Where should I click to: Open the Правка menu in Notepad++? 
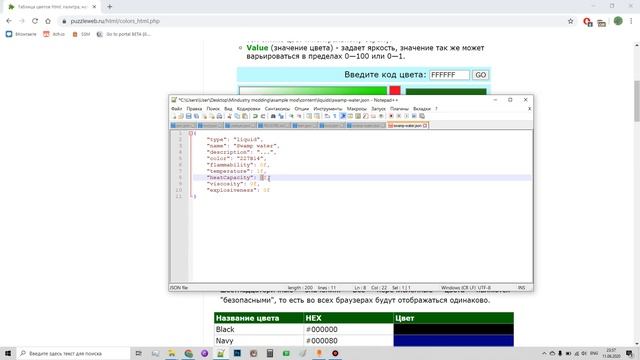(194, 109)
